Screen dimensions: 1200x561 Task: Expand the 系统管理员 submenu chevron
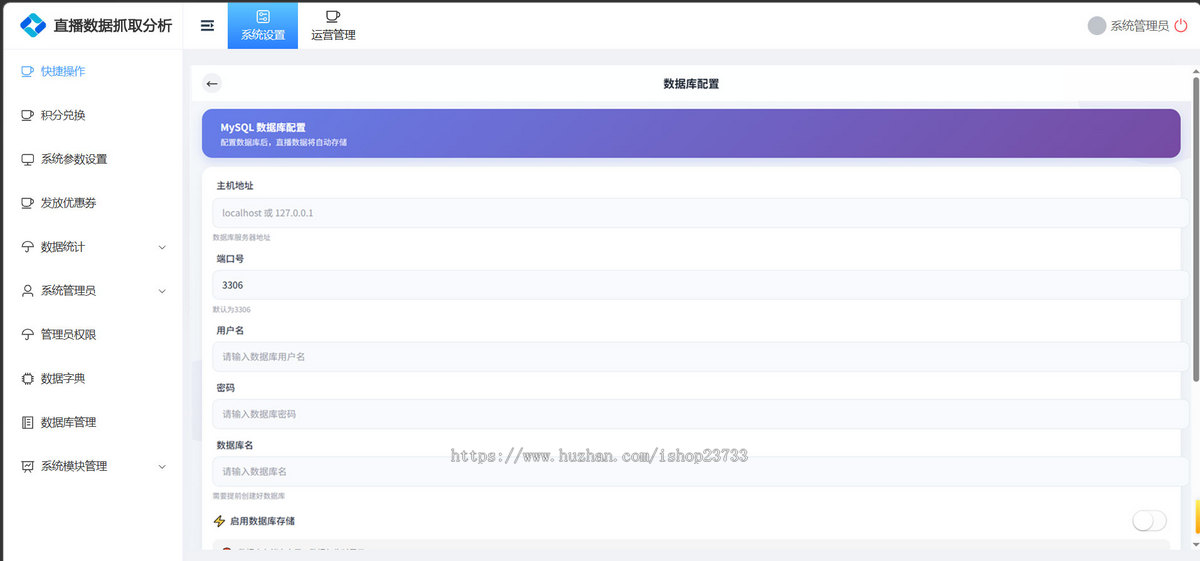[x=162, y=291]
